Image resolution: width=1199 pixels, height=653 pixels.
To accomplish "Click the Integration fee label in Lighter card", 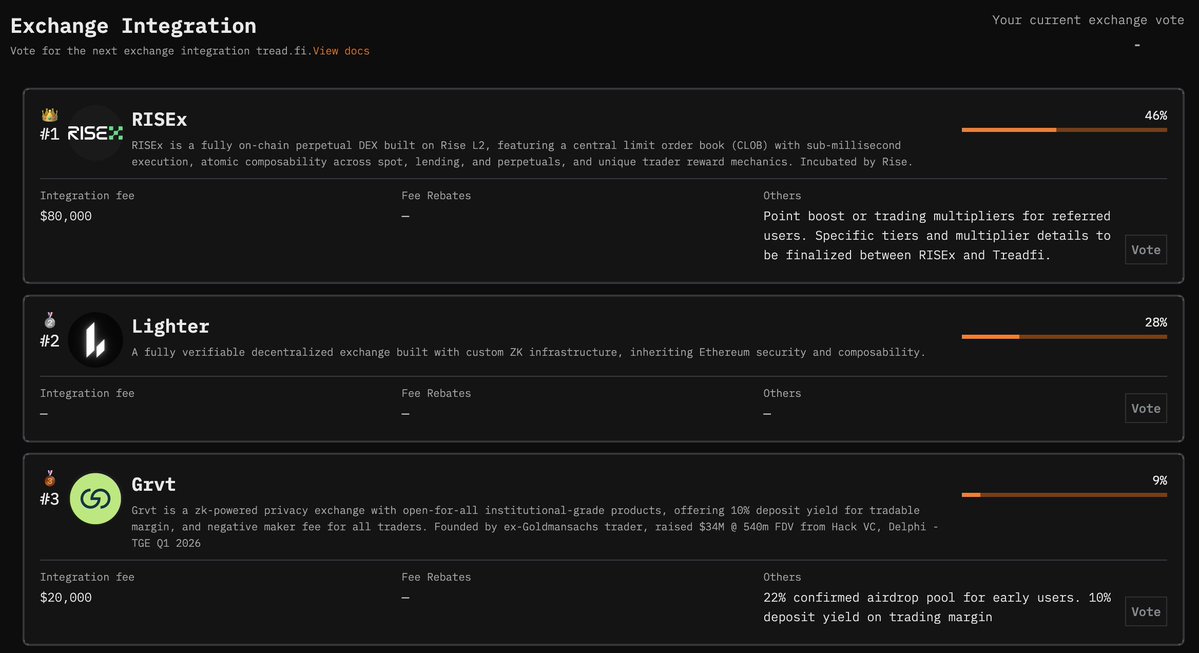I will tap(87, 394).
